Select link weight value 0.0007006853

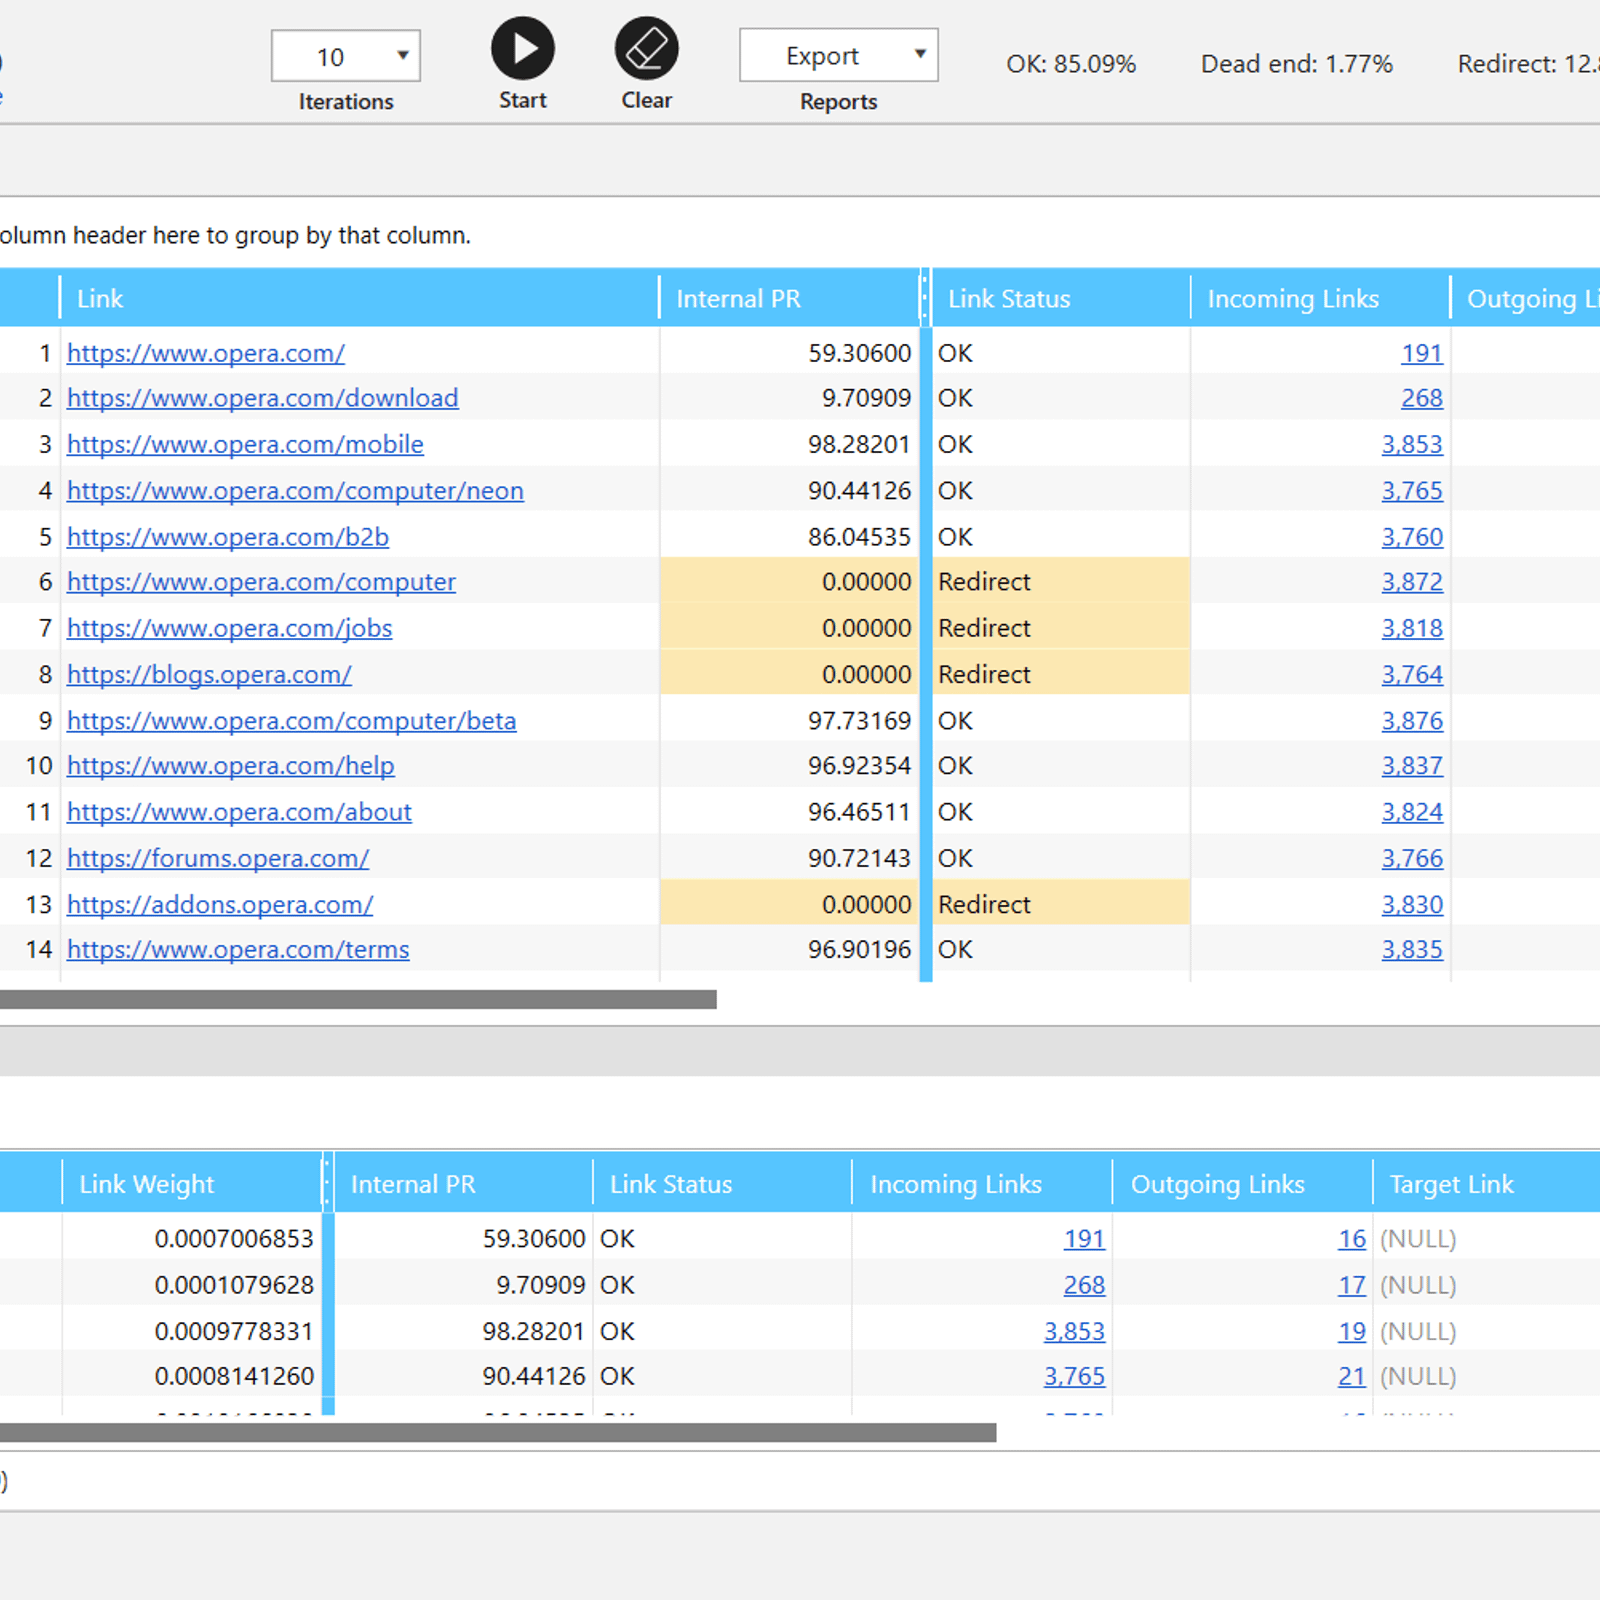click(234, 1239)
